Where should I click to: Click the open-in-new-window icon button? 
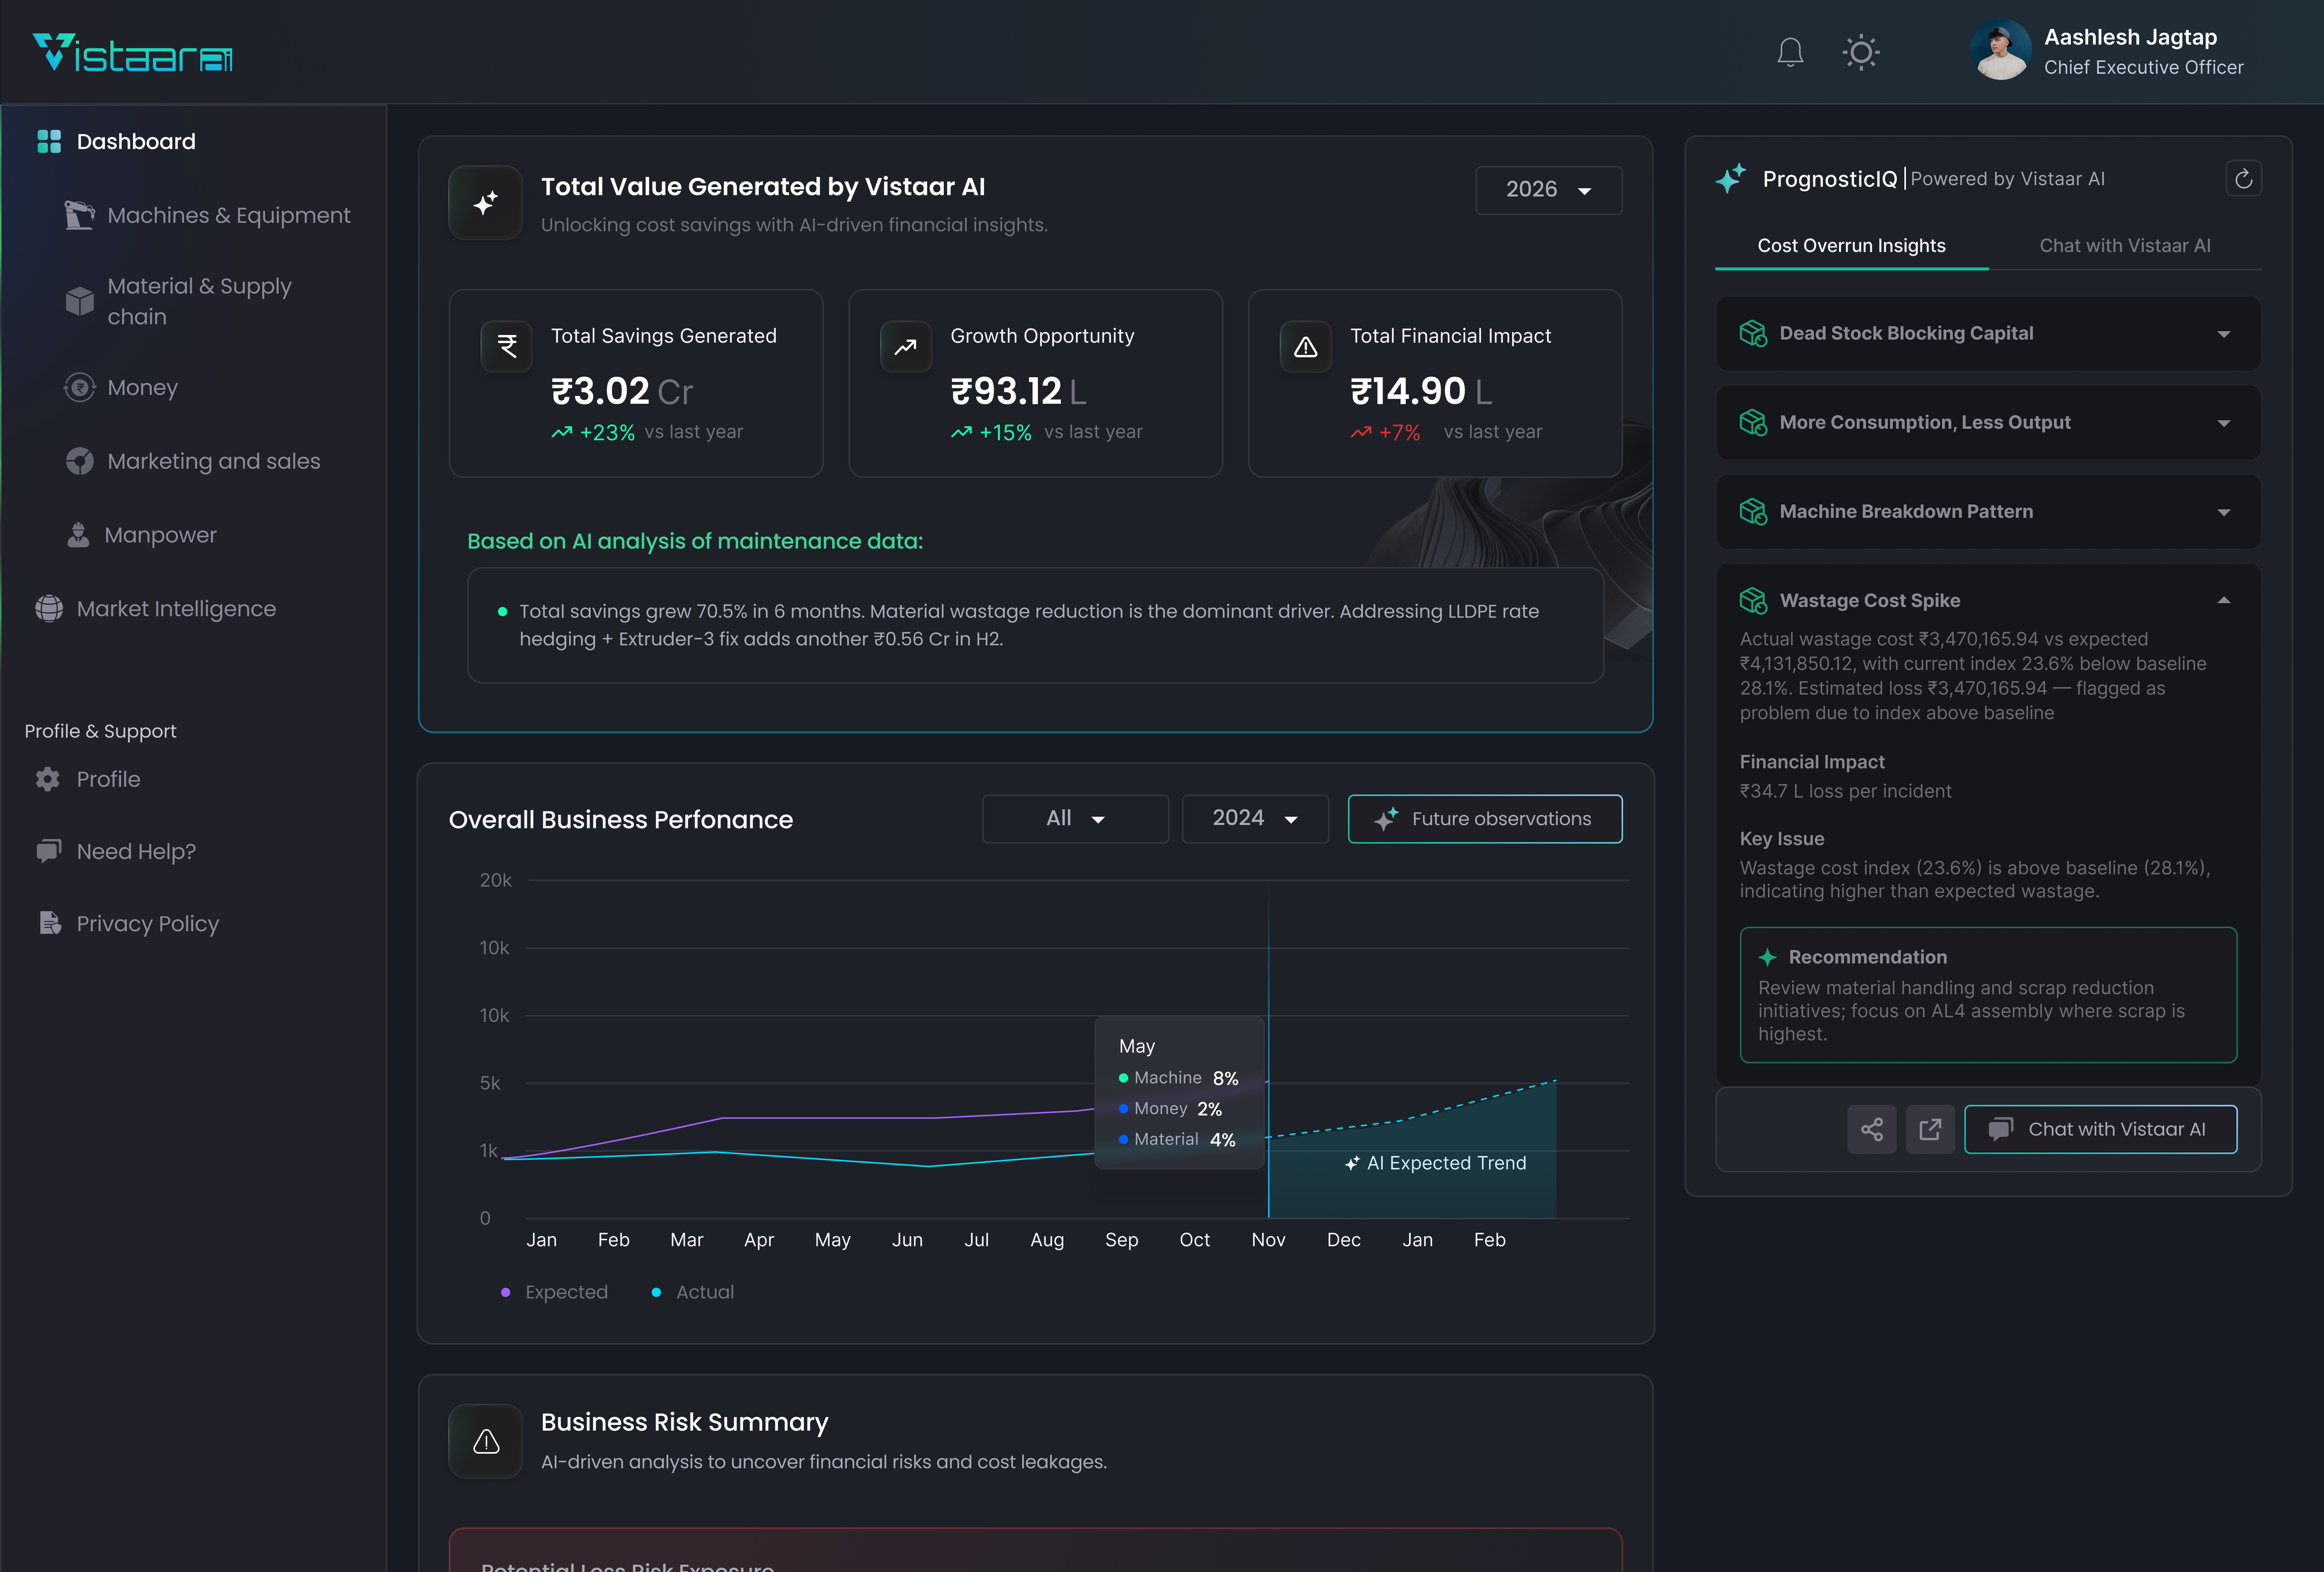[1930, 1129]
